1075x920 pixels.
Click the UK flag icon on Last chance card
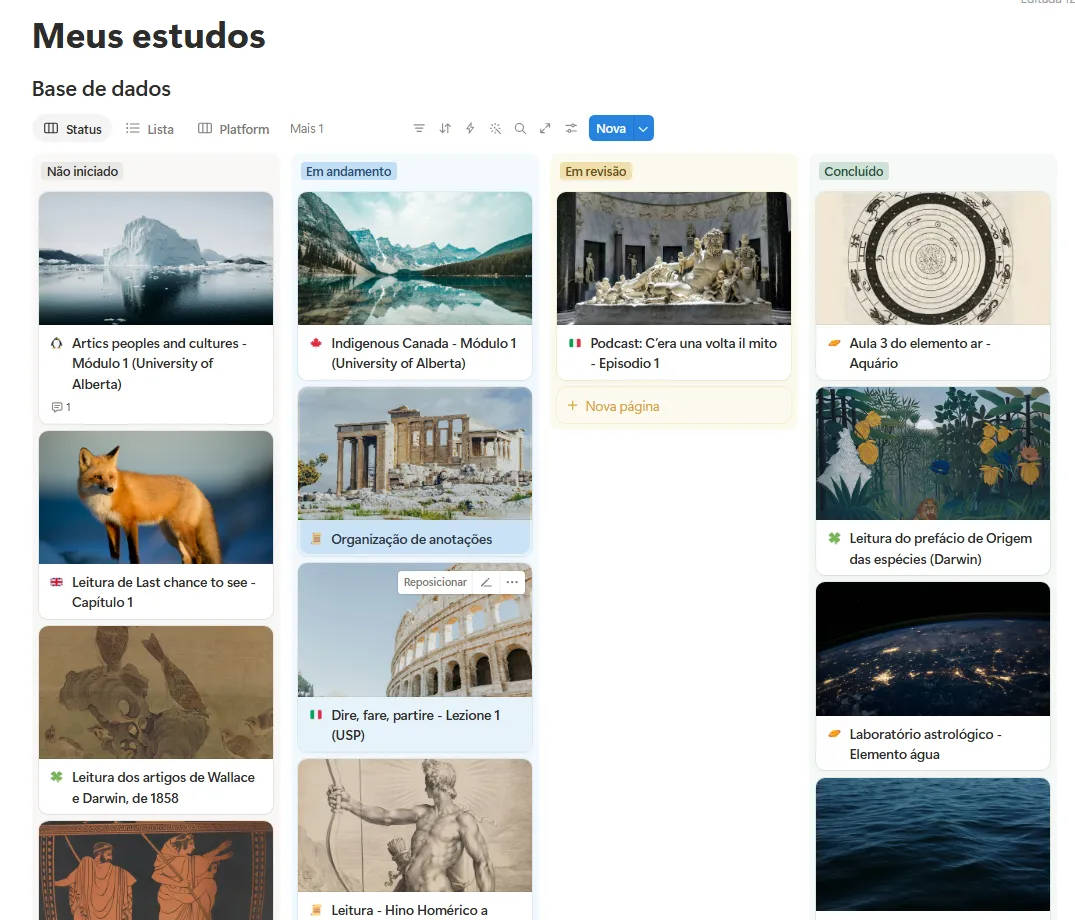point(57,582)
